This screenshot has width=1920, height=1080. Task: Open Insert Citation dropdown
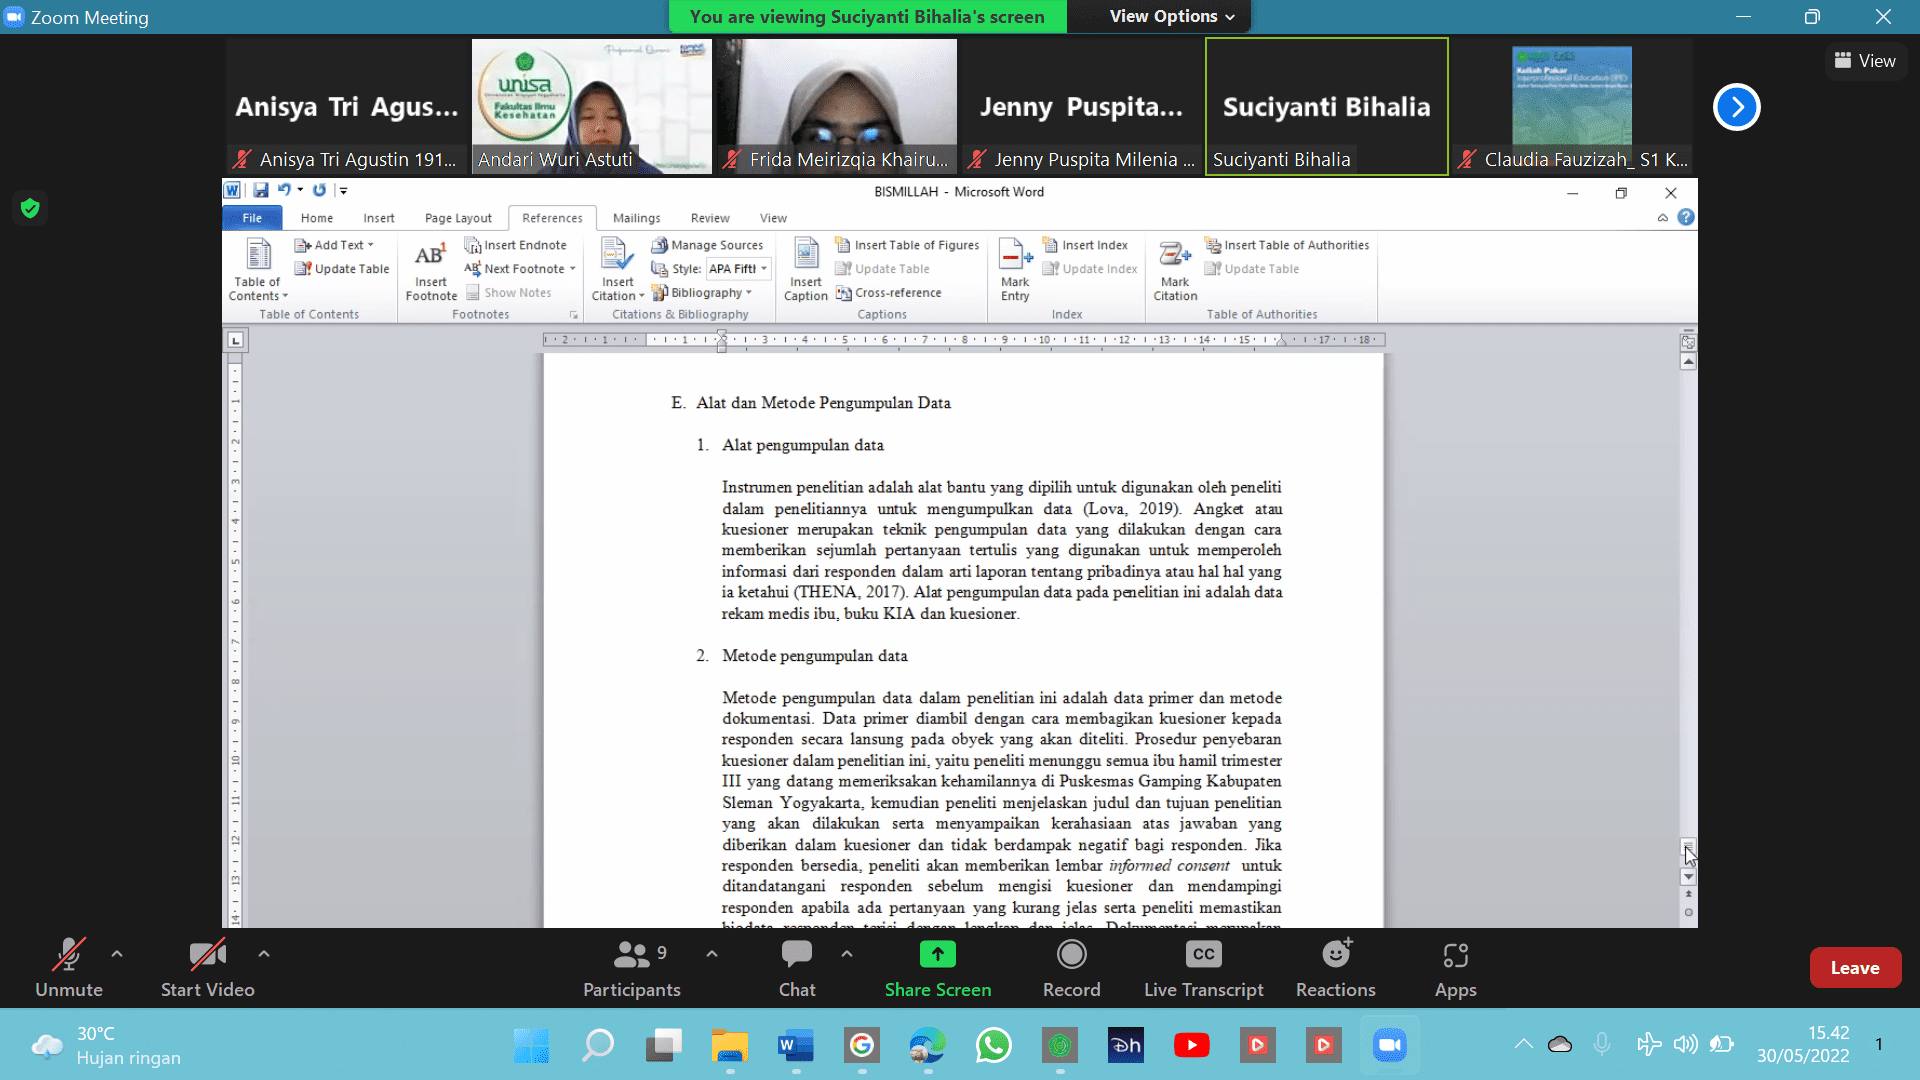point(617,270)
